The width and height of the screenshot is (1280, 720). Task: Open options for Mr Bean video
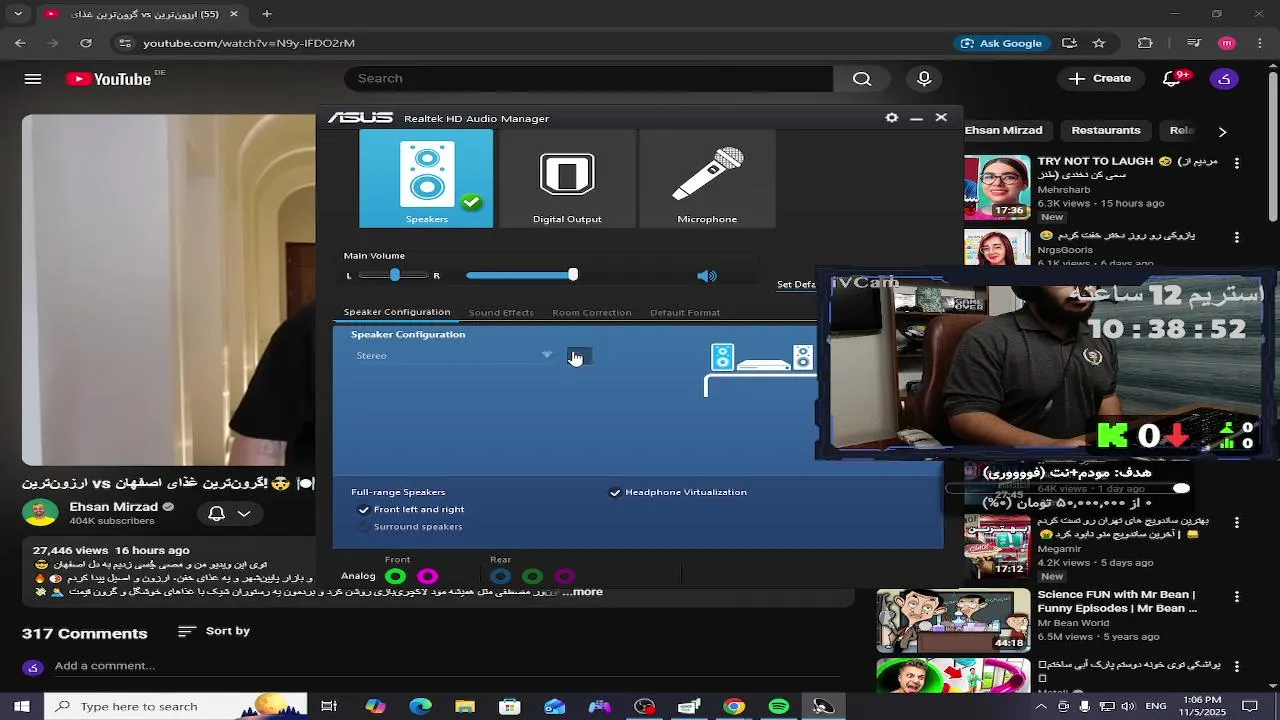point(1237,596)
